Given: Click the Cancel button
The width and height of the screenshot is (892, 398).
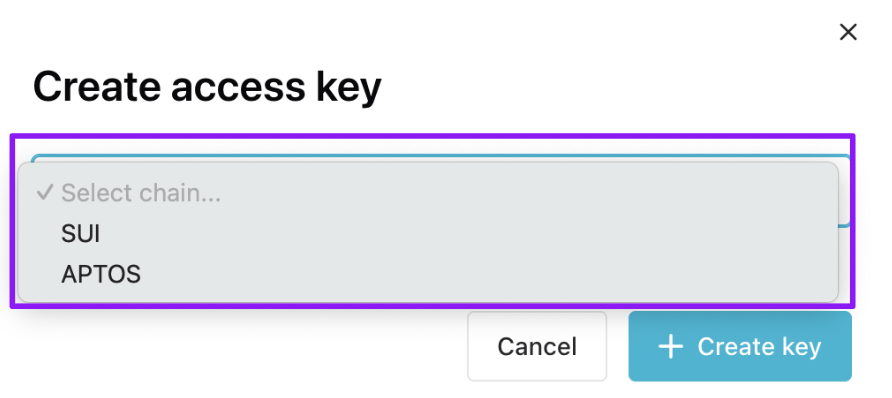Looking at the screenshot, I should [x=537, y=346].
